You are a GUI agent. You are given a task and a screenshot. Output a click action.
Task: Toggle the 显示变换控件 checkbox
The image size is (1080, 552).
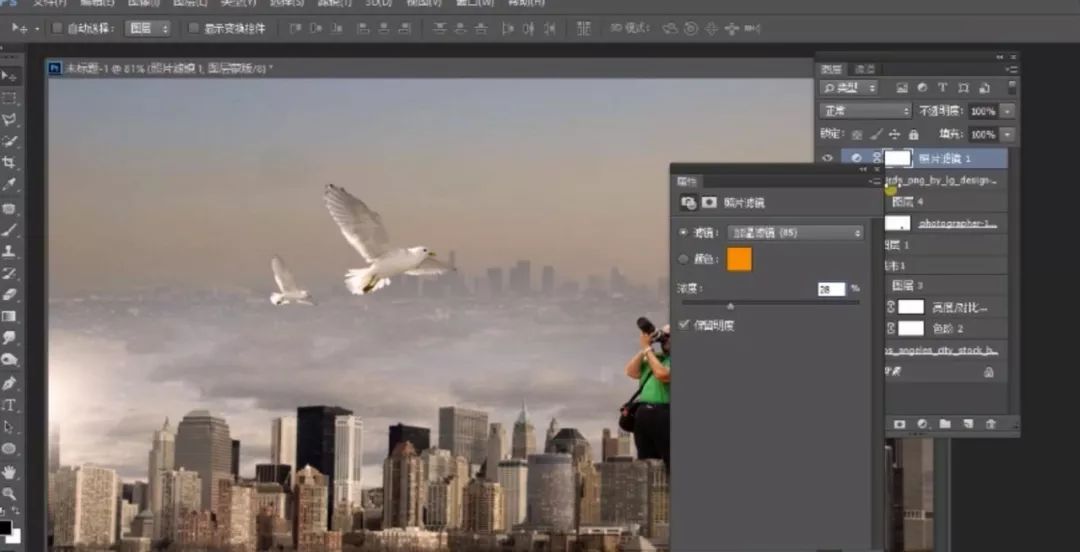pos(194,28)
